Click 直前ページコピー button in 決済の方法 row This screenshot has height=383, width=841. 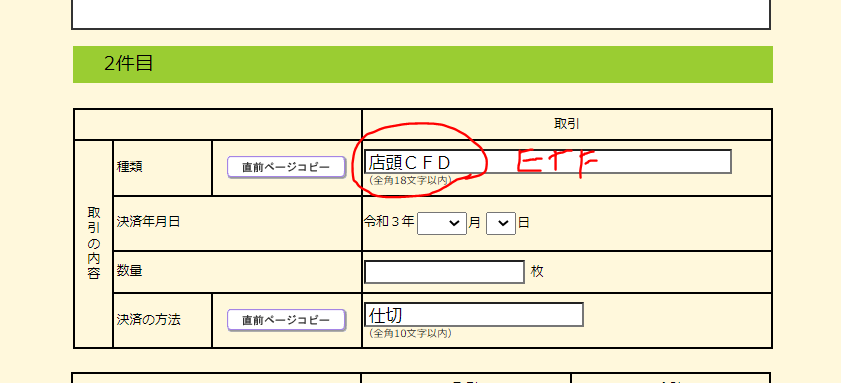click(x=286, y=320)
